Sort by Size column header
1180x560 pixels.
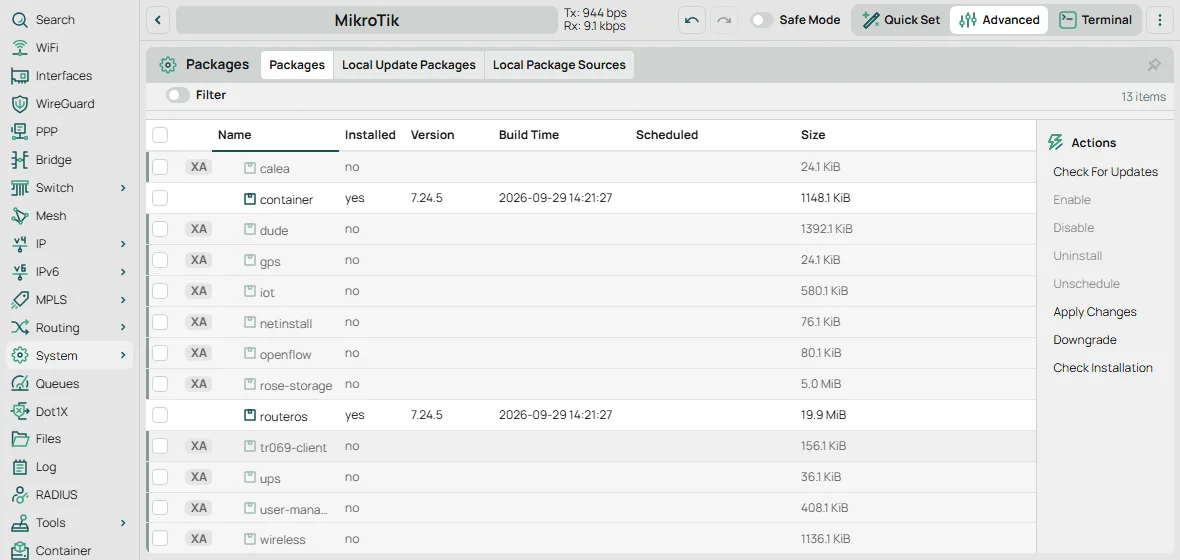point(813,135)
